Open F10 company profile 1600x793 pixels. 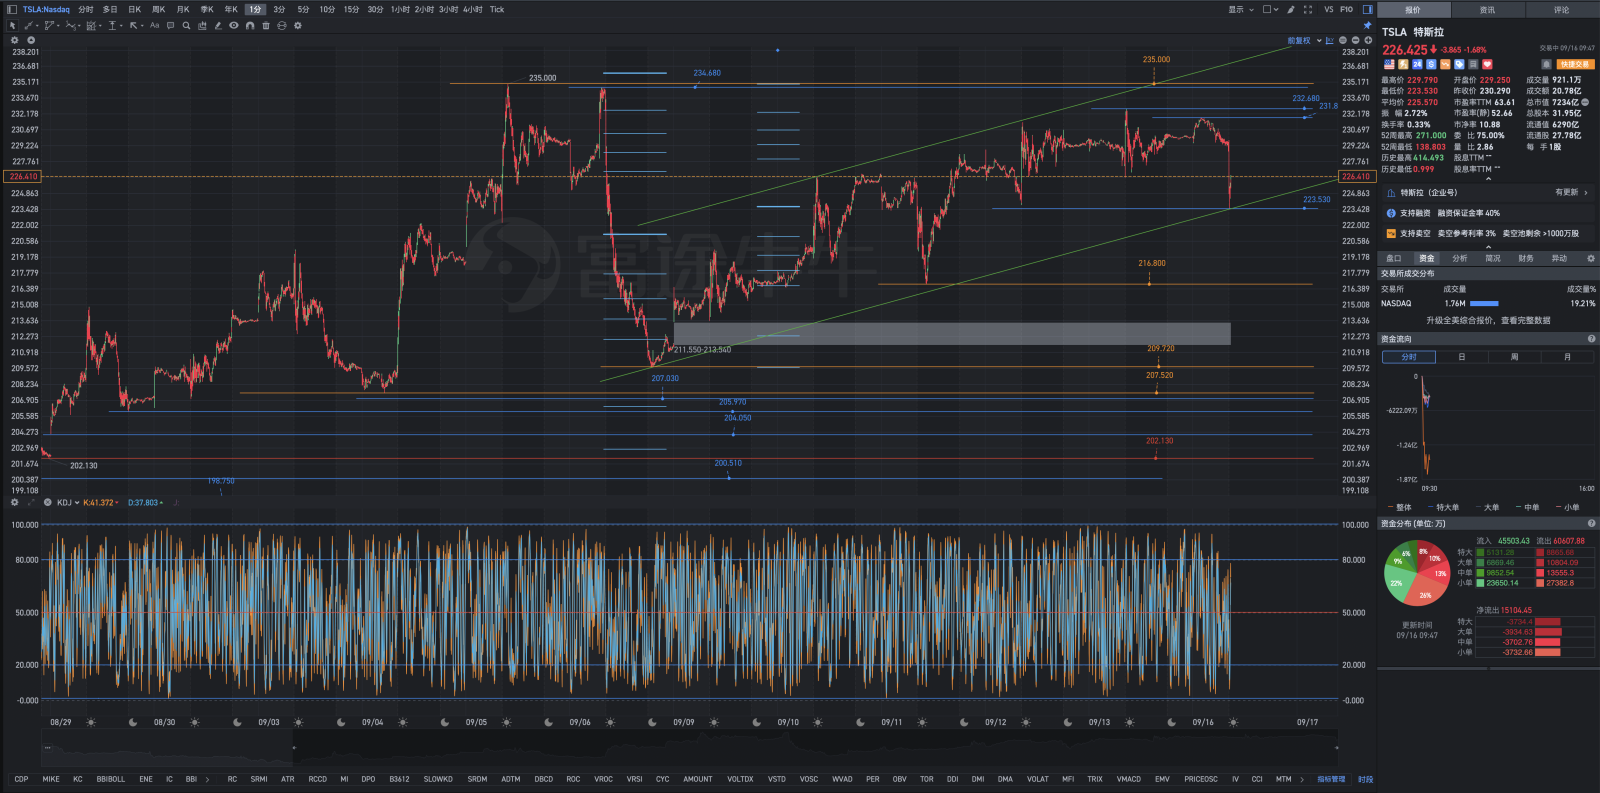(x=1346, y=9)
